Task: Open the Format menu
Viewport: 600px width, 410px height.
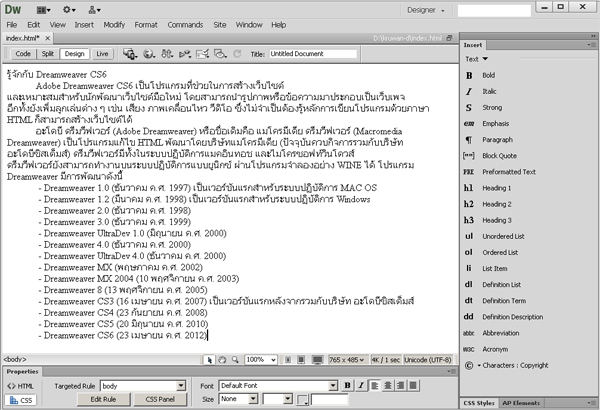Action: [146, 25]
